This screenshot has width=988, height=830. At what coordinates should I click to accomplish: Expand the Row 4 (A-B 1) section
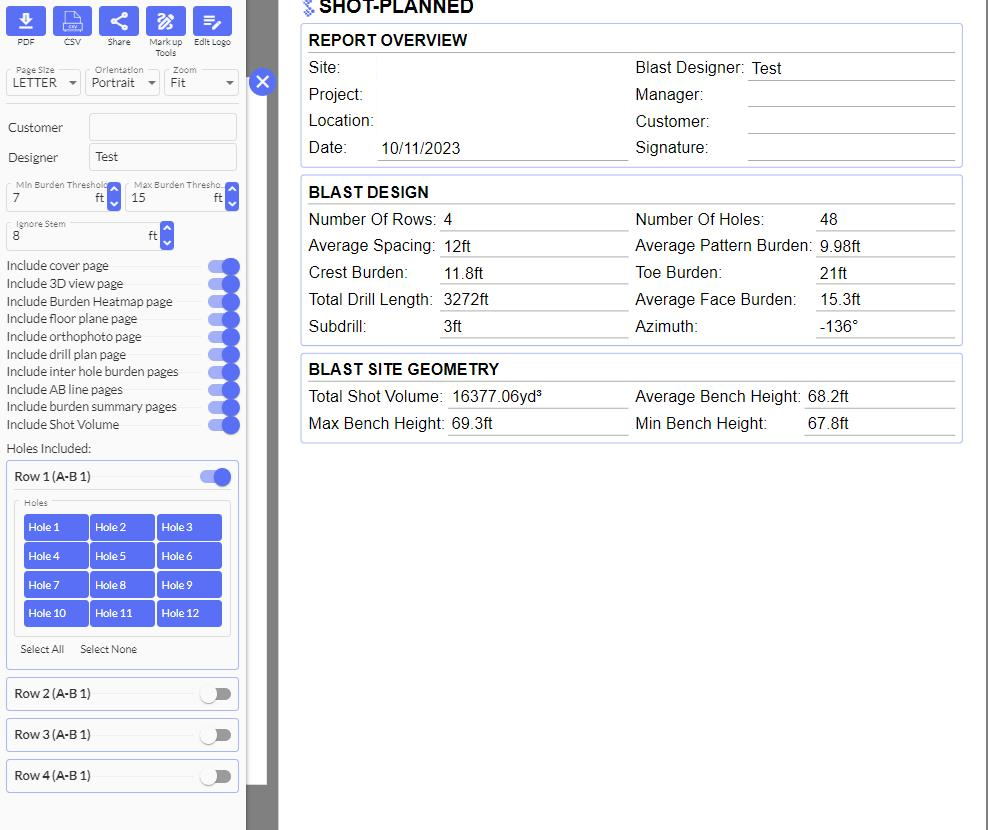(100, 776)
